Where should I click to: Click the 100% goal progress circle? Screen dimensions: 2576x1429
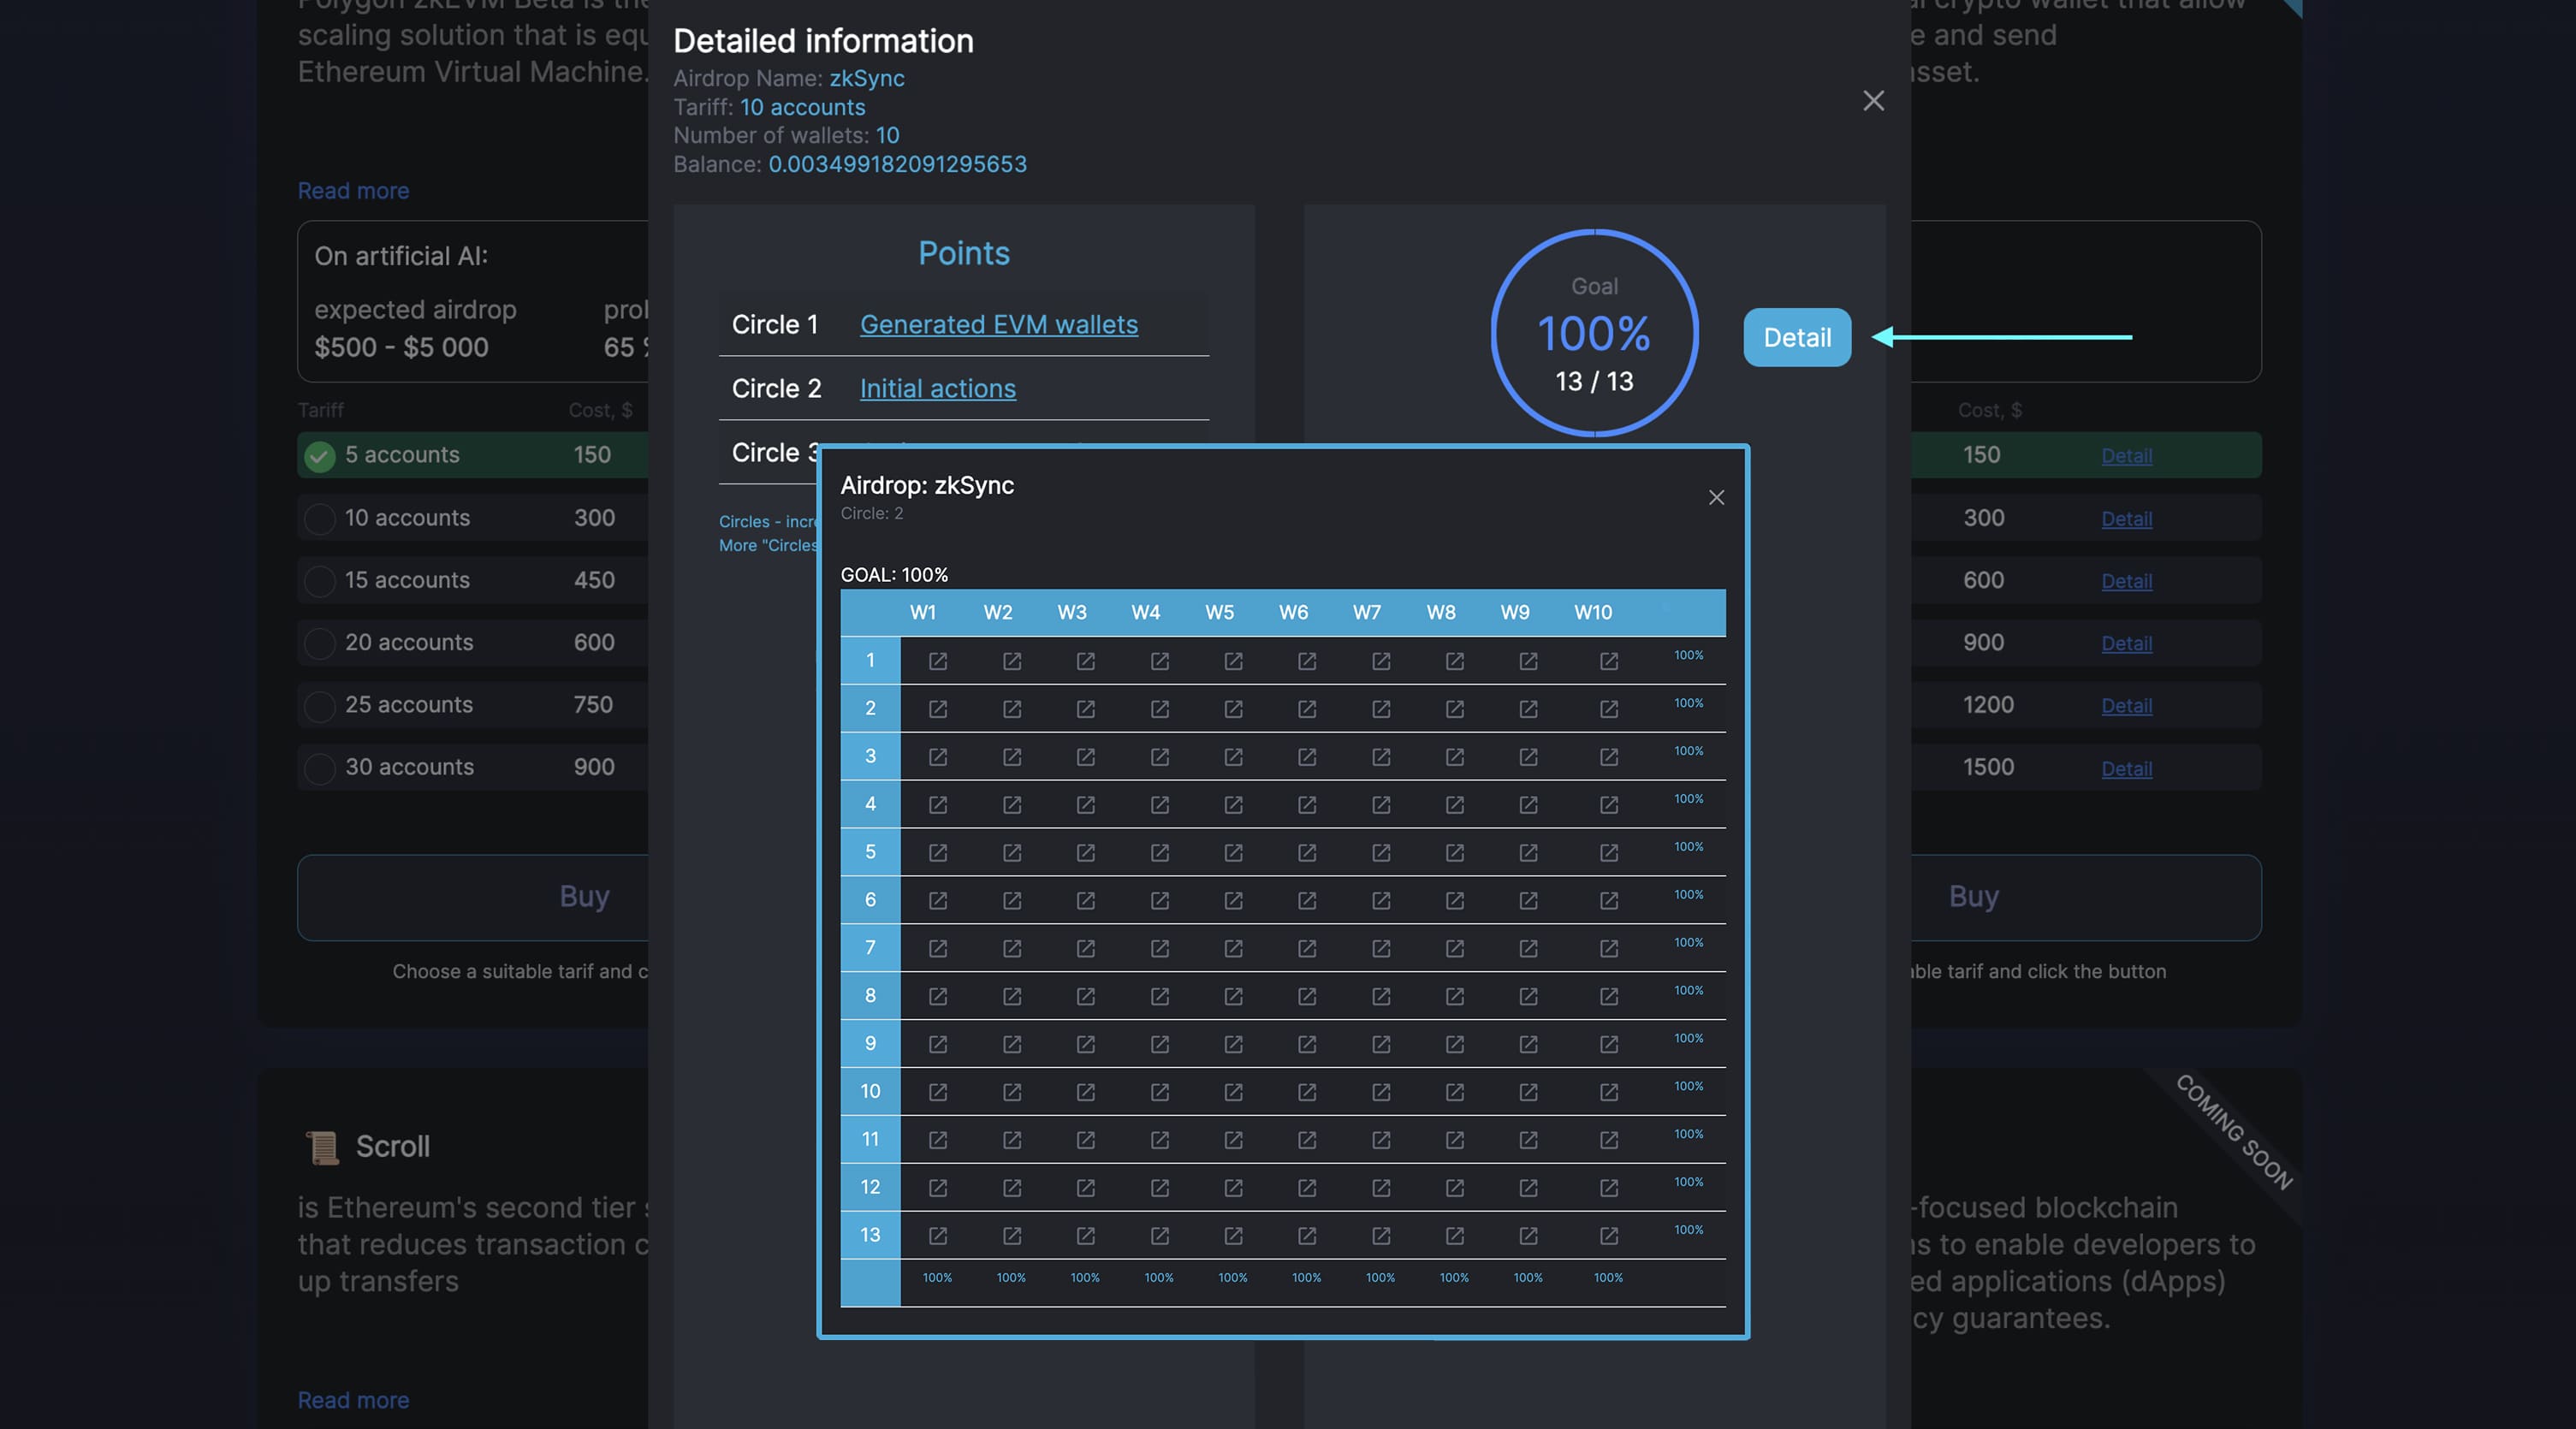1593,333
